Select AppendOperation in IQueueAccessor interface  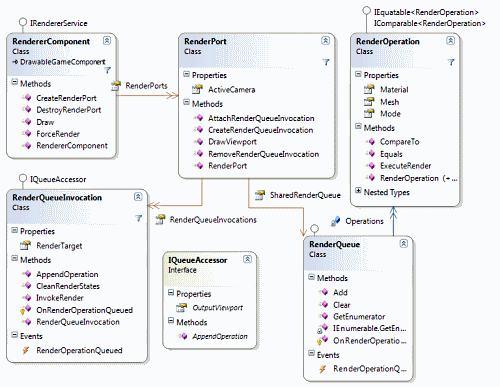[220, 336]
